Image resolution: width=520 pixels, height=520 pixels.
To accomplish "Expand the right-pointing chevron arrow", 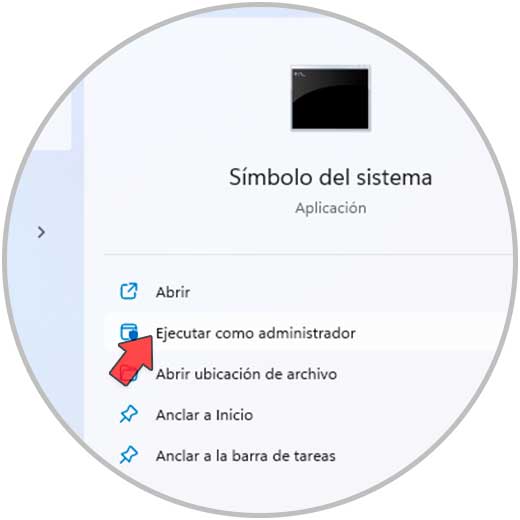I will coord(41,232).
